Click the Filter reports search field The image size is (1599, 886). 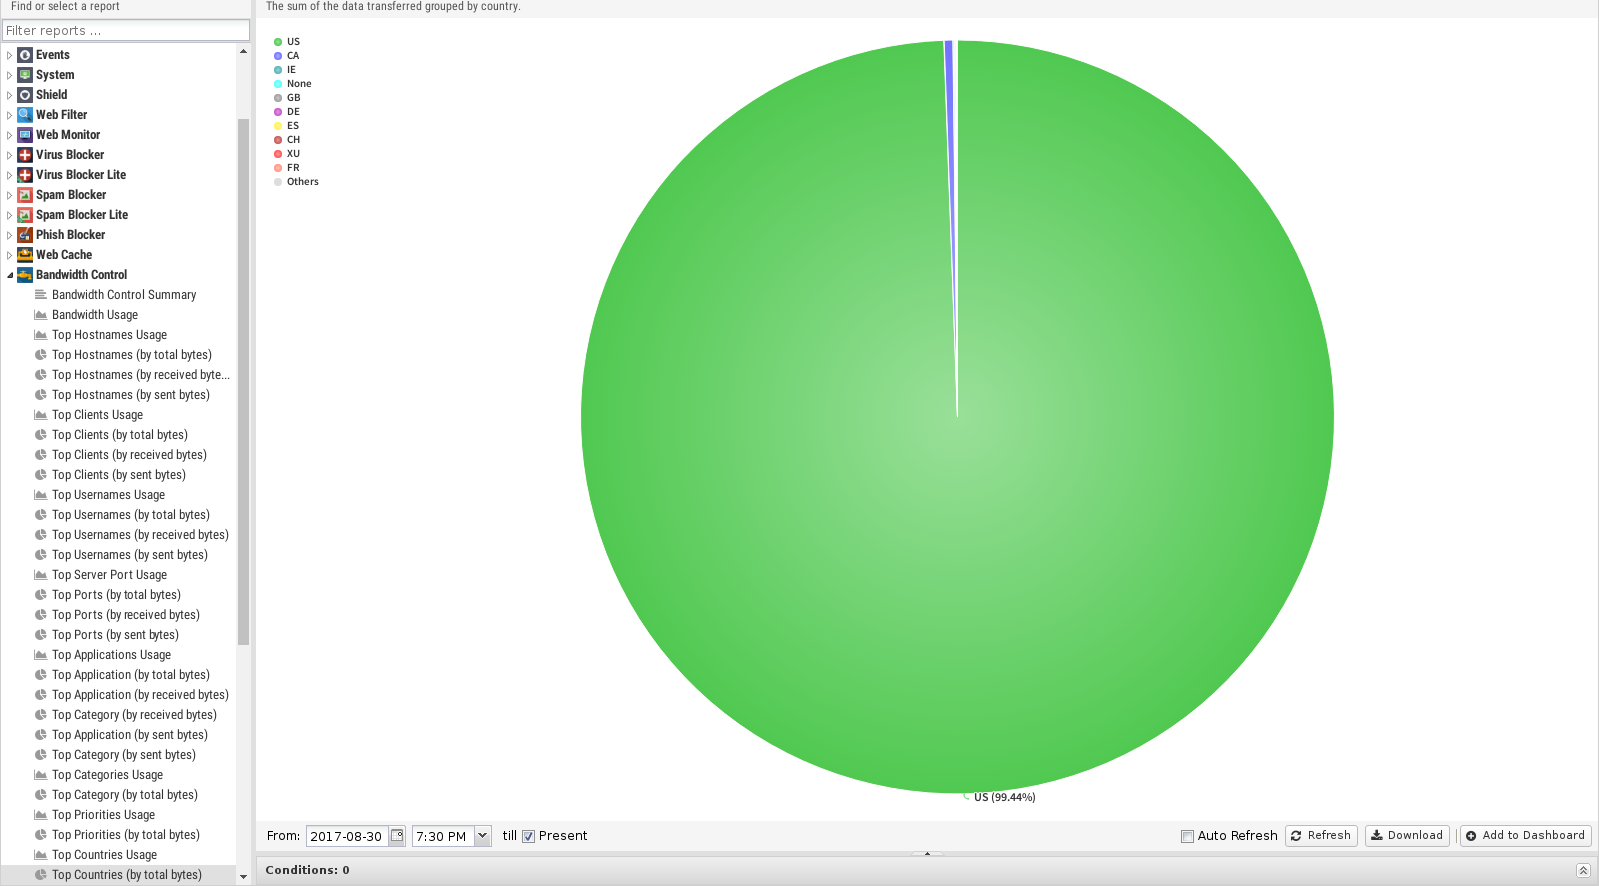pyautogui.click(x=125, y=31)
